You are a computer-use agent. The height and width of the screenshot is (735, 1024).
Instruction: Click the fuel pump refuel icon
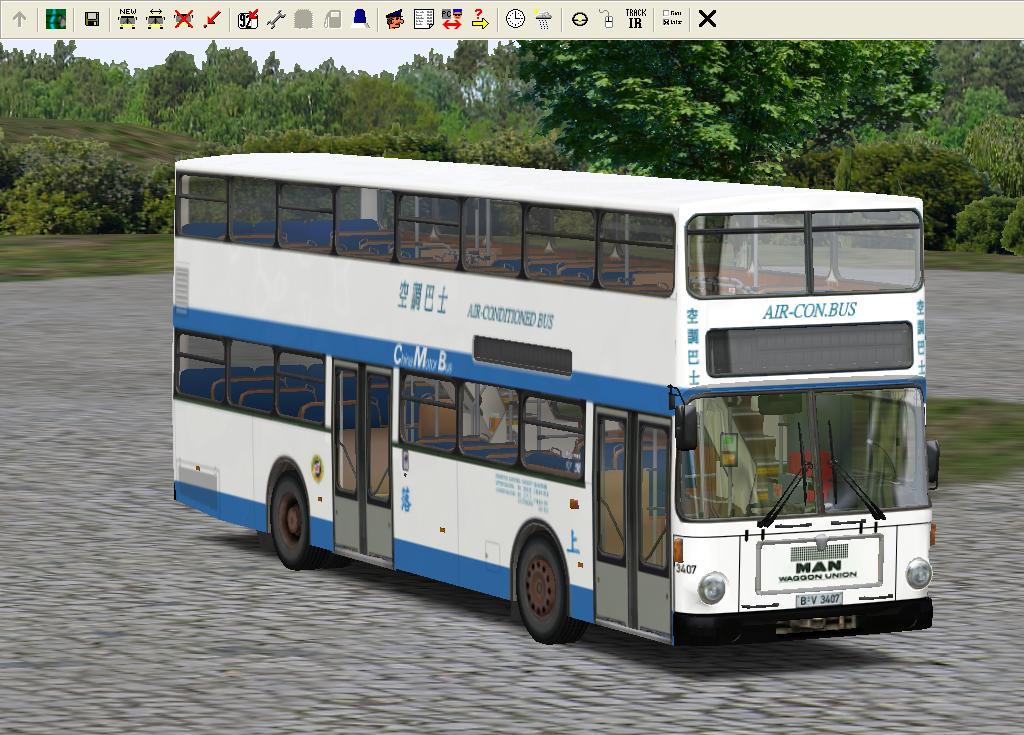332,19
